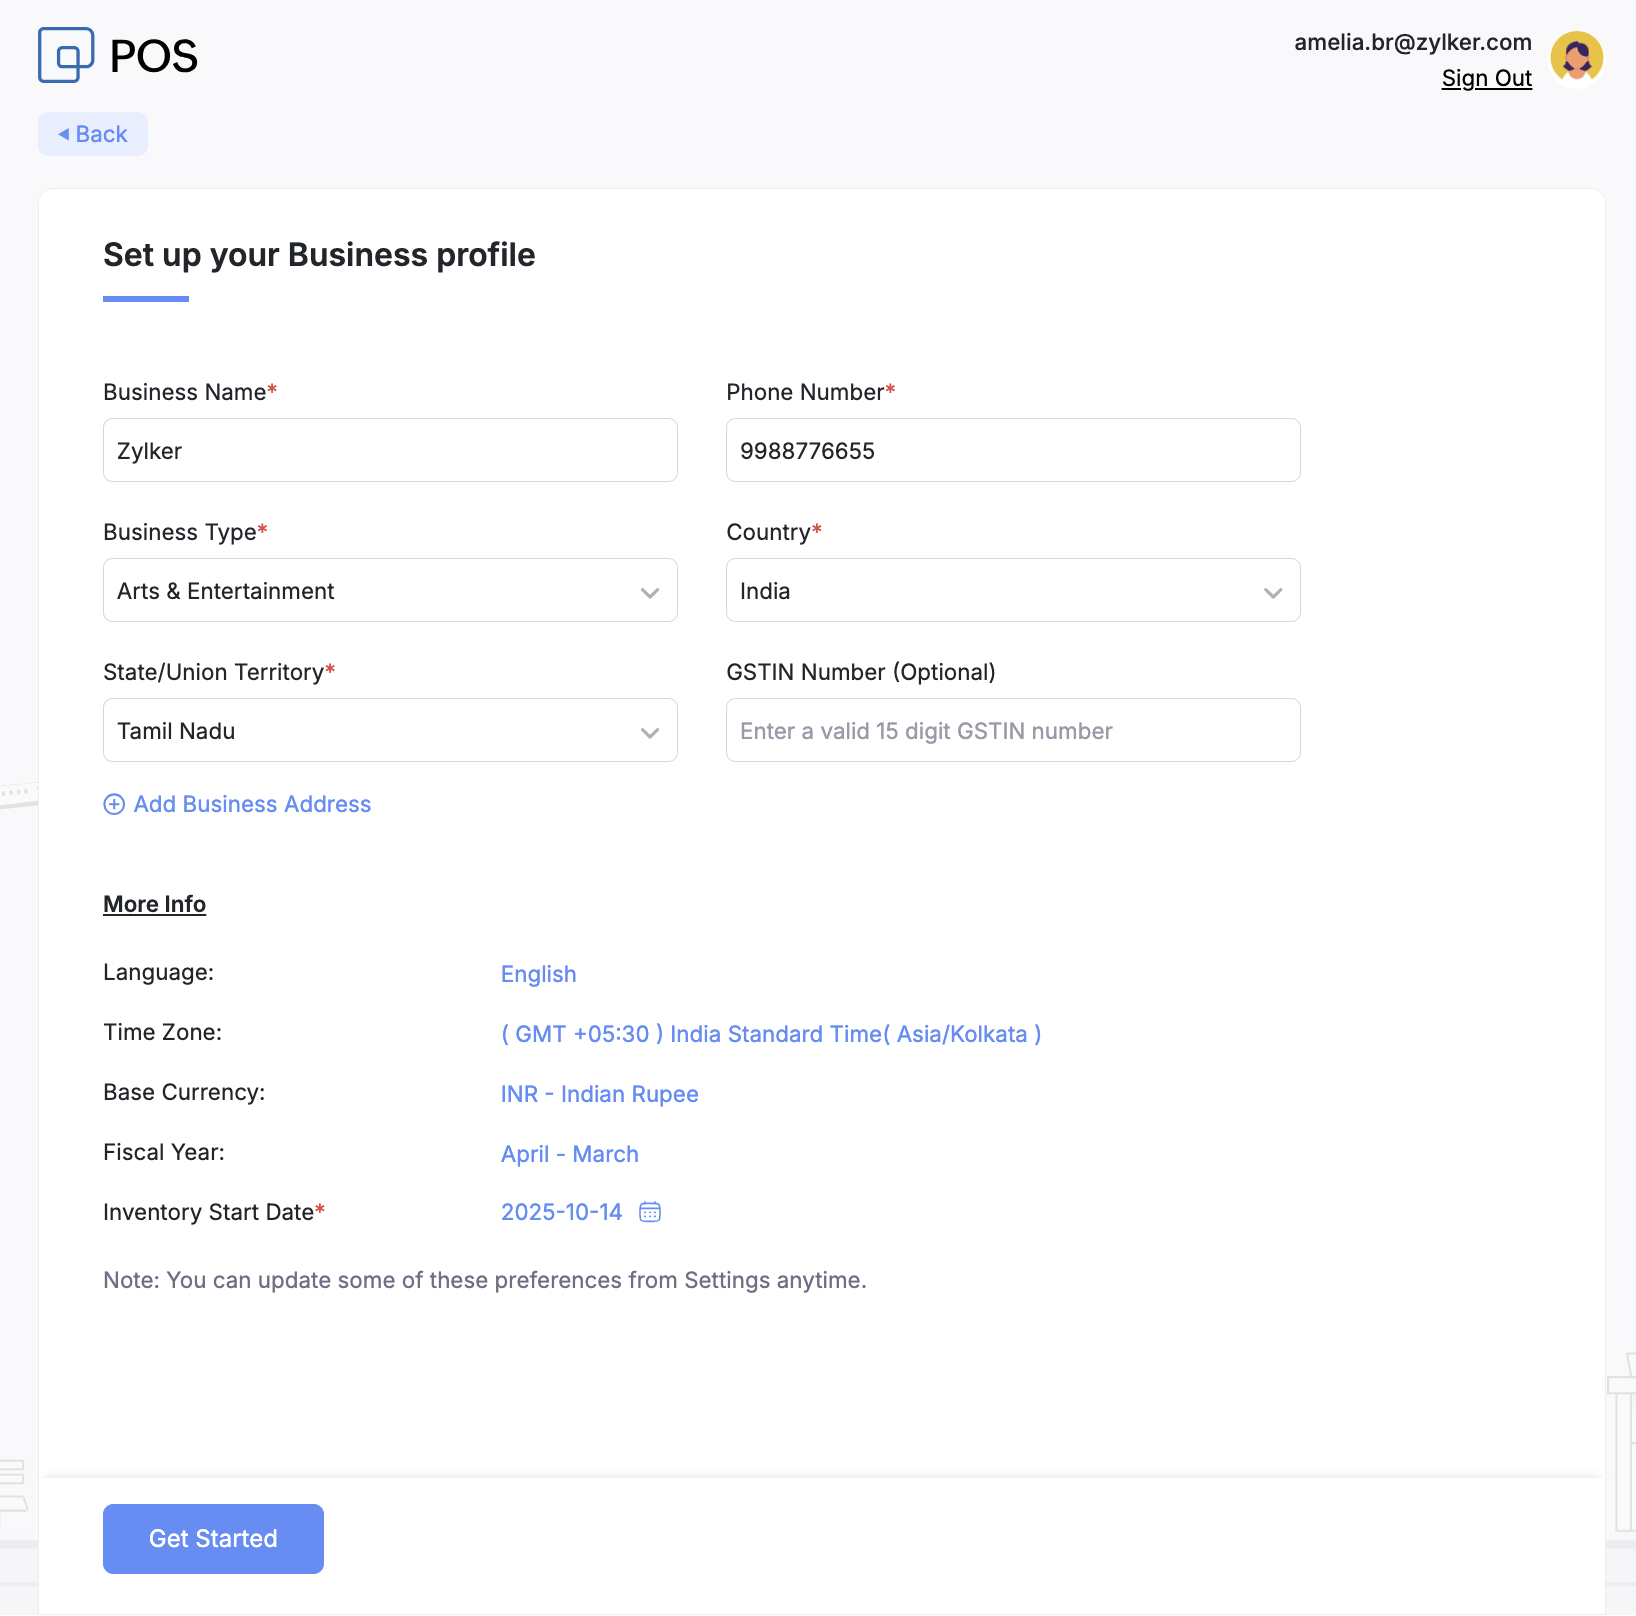This screenshot has height=1616, width=1636.
Task: Change the INR - Indian Rupee currency
Action: (599, 1094)
